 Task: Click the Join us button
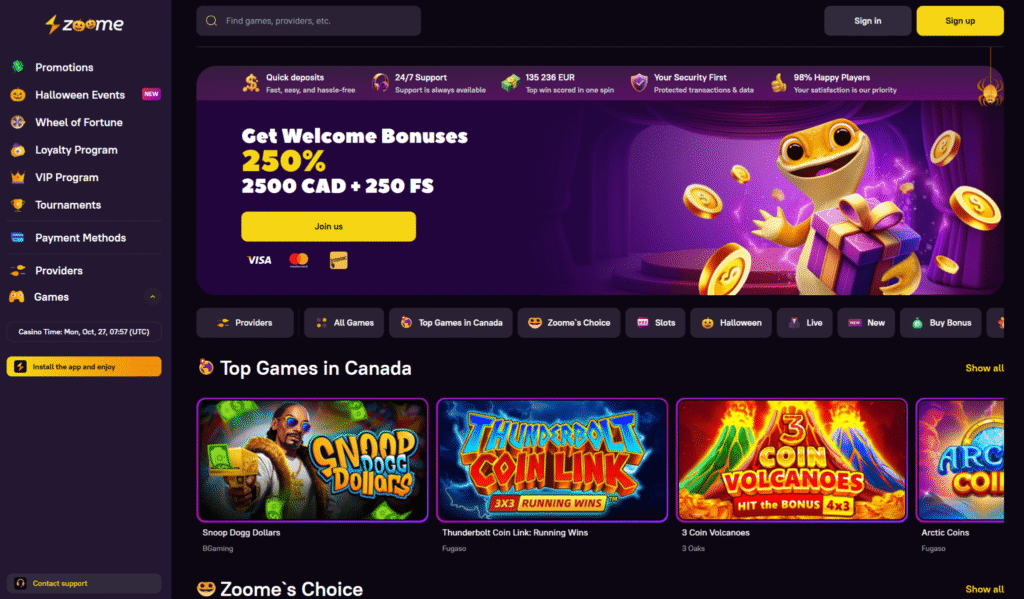[x=328, y=226]
